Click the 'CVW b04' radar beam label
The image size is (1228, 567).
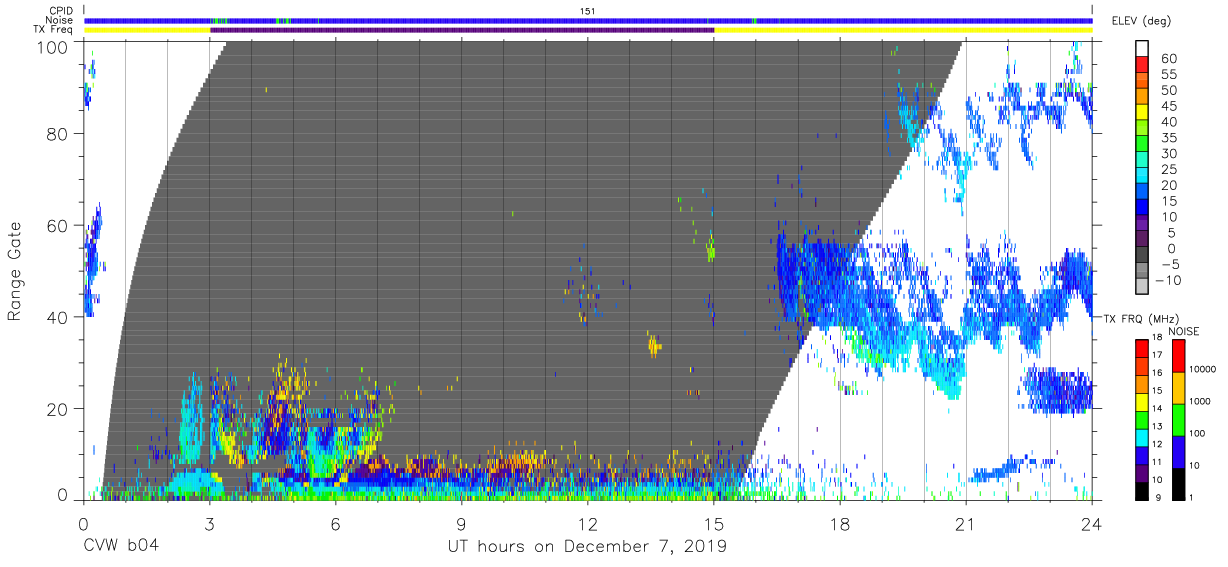pyautogui.click(x=121, y=547)
